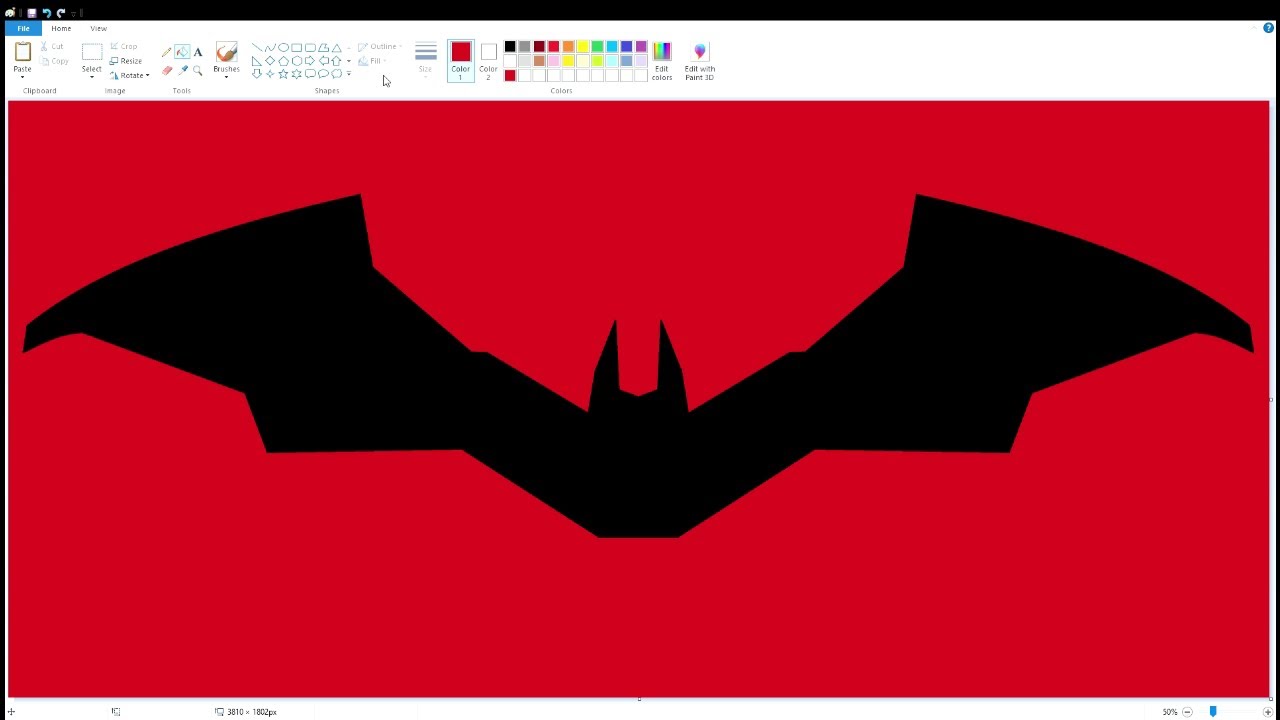Choose the Right arrow shape
Screen dimensions: 1280x720
[310, 61]
